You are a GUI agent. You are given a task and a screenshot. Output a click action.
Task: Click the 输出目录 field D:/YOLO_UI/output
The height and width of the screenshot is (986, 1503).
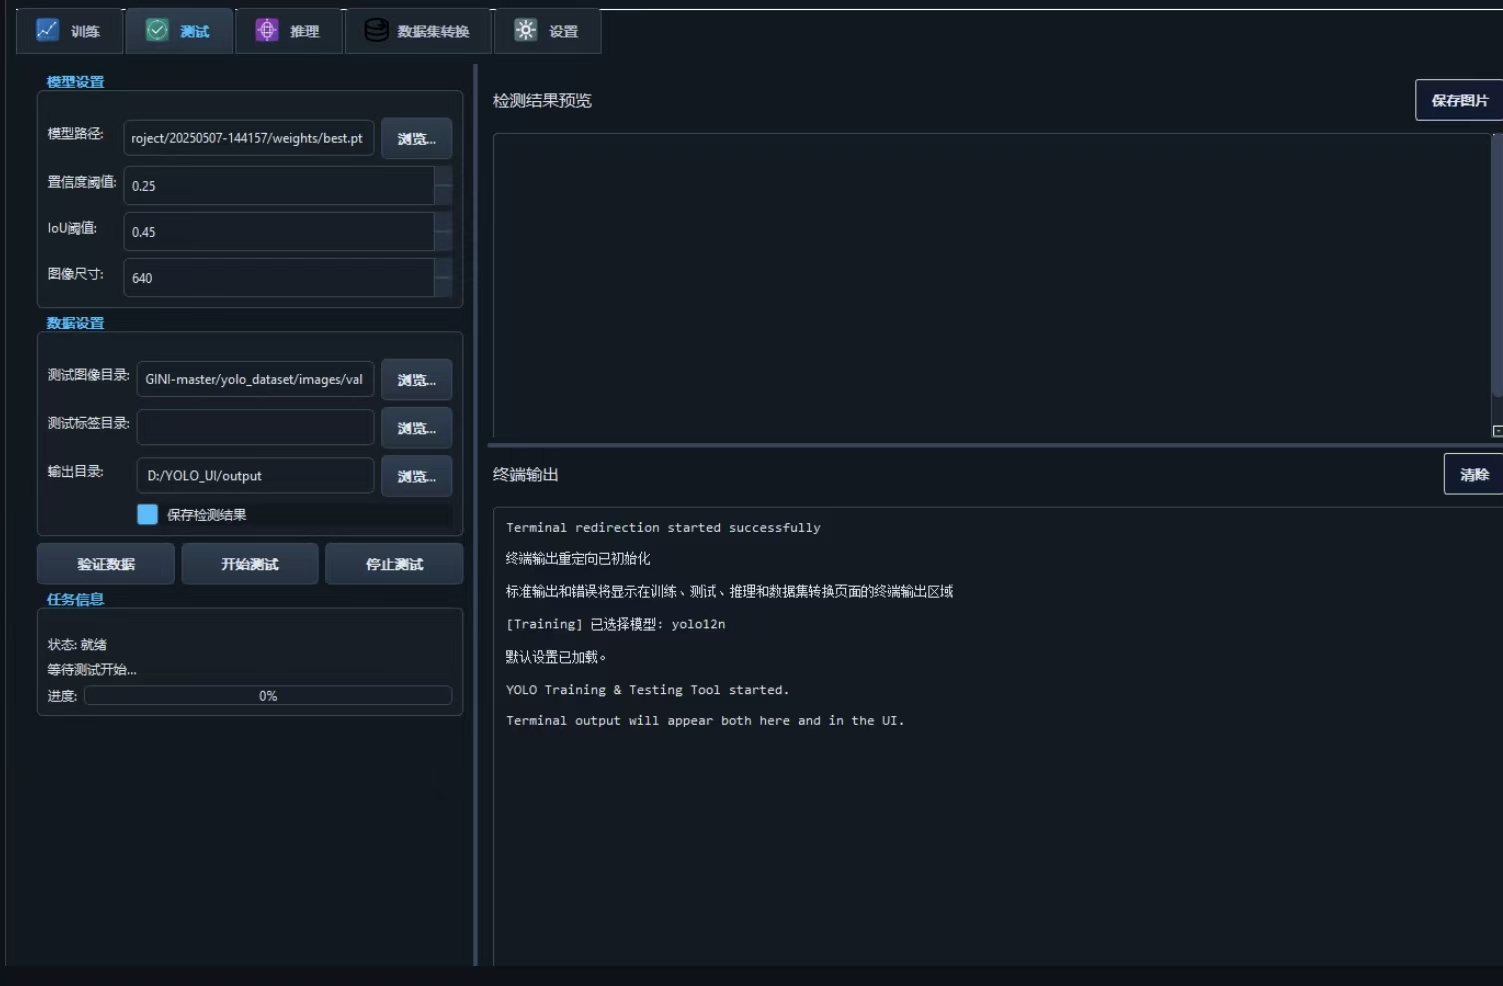click(x=255, y=475)
